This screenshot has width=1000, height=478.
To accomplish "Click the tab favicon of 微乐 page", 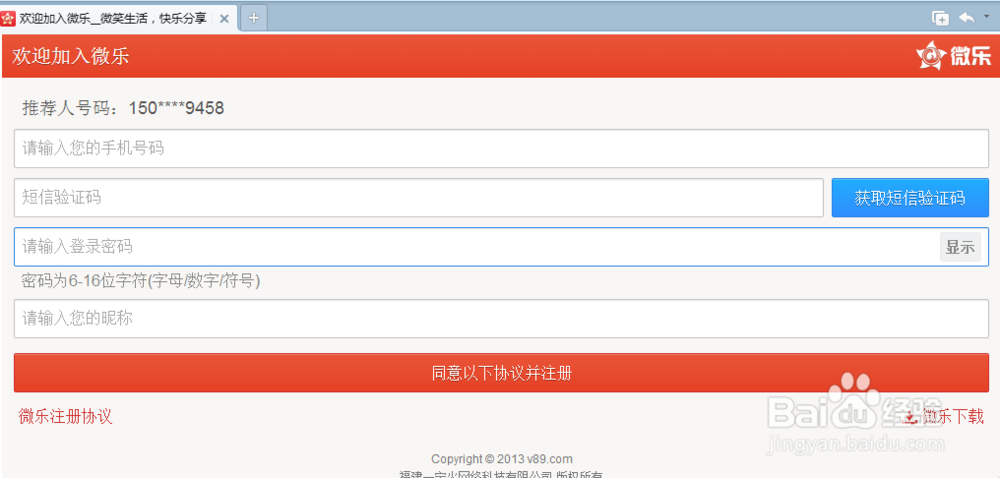I will (x=8, y=18).
